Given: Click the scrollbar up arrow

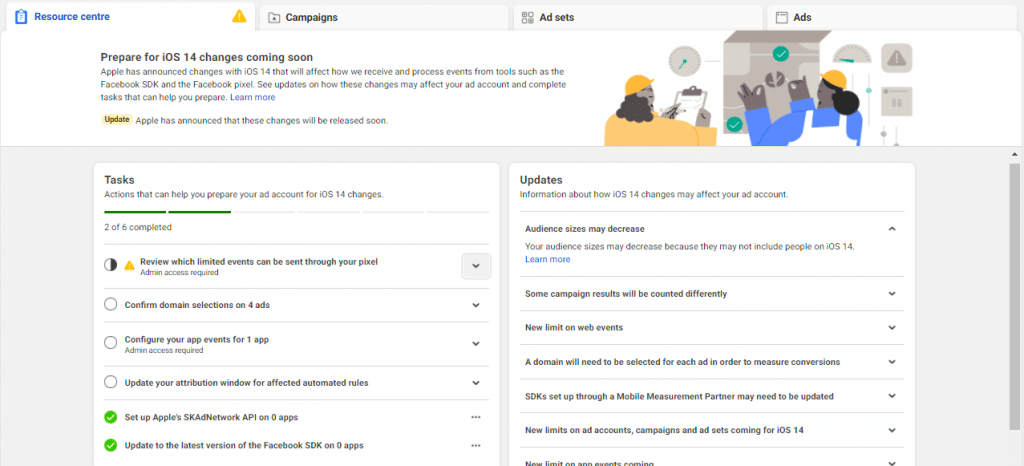Looking at the screenshot, I should coord(1014,155).
